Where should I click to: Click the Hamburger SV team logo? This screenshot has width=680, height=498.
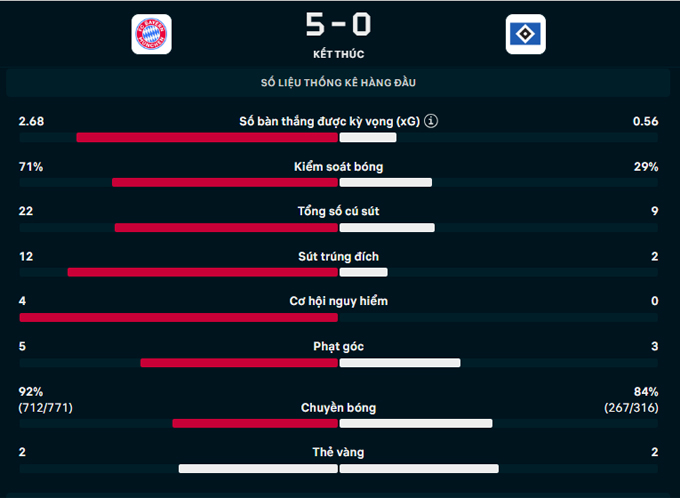526,34
